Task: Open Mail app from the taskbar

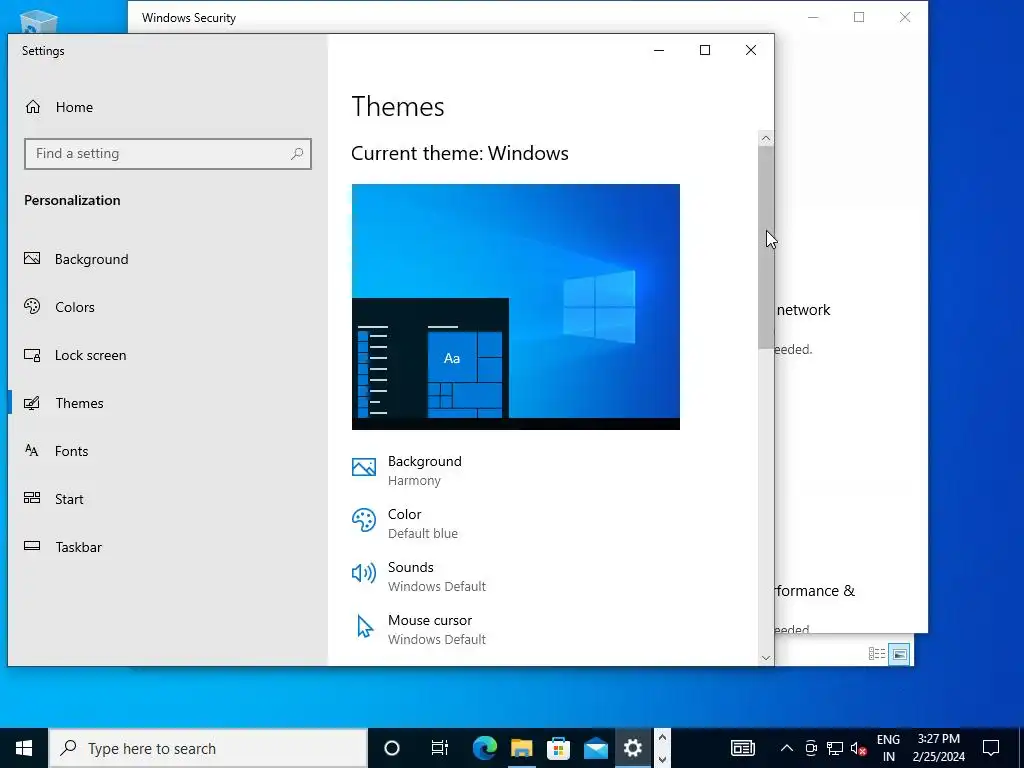Action: [596, 748]
